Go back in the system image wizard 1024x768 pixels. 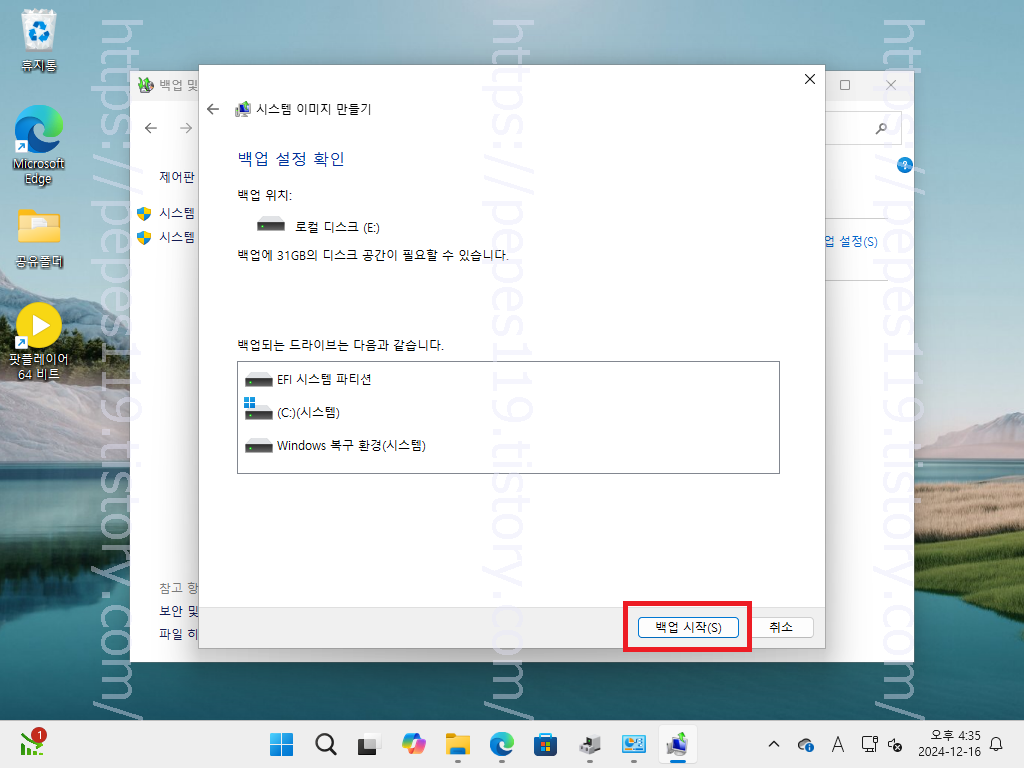coord(213,109)
